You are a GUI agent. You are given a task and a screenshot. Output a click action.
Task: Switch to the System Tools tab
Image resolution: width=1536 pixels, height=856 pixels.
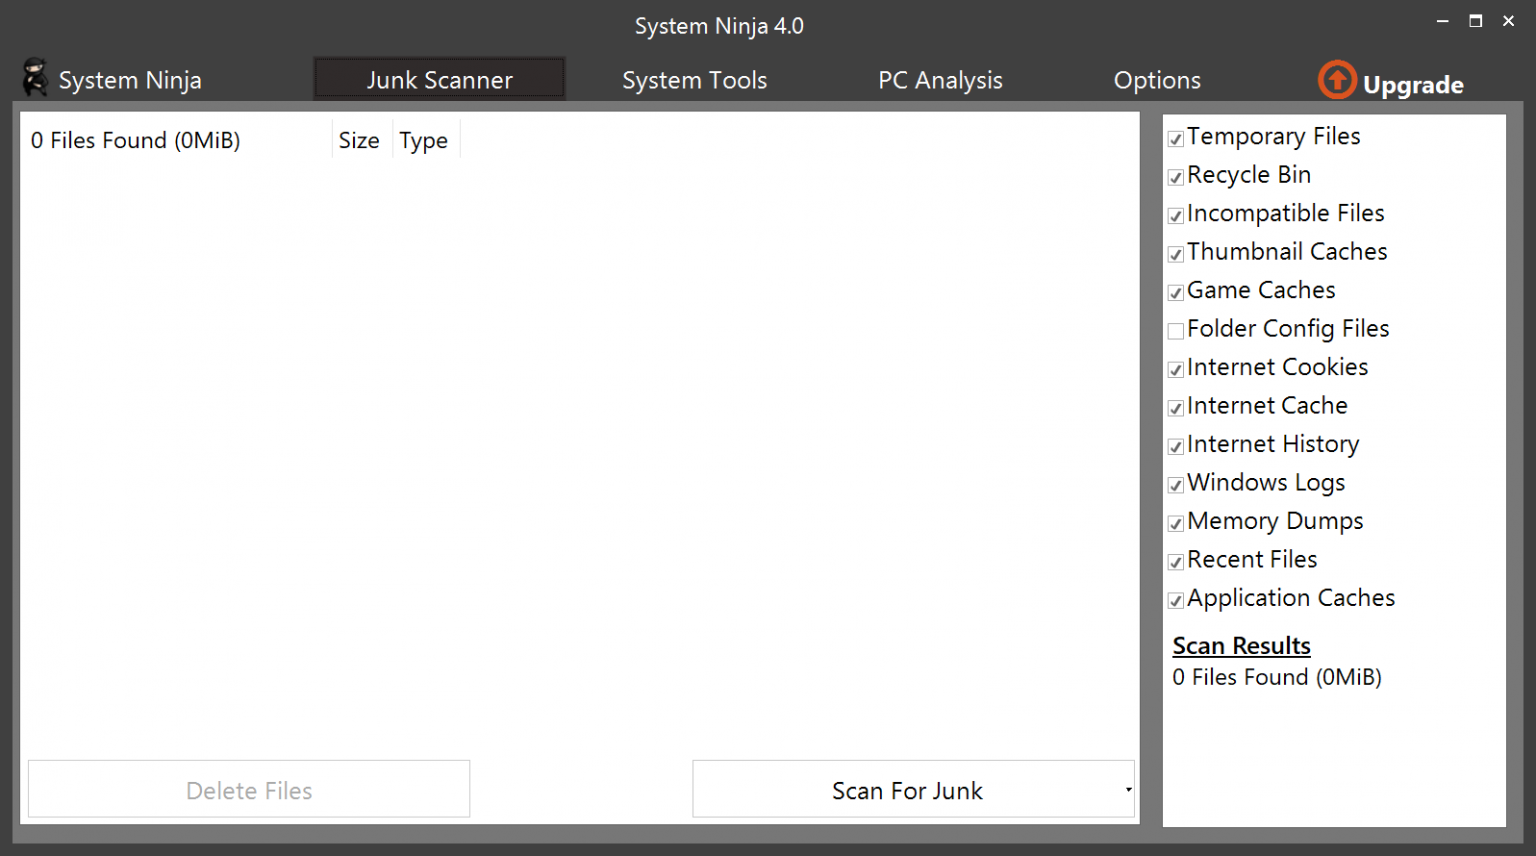[694, 79]
